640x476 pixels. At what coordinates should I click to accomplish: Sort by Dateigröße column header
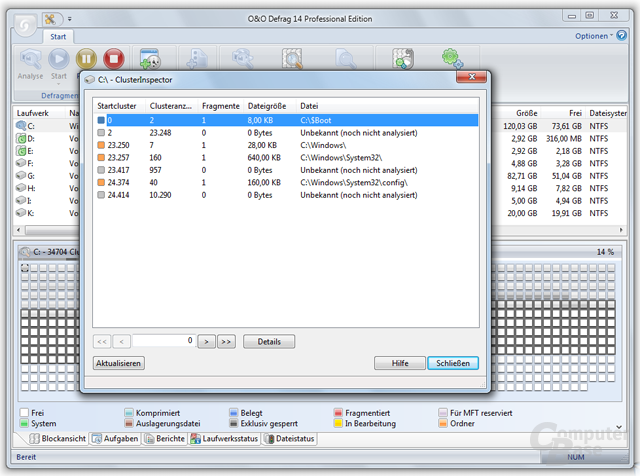[270, 106]
